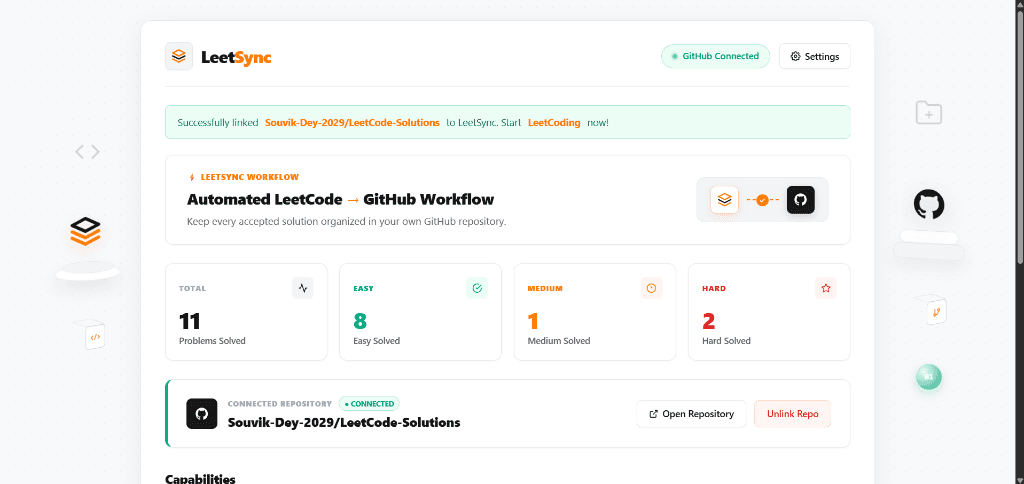Click the GitHub Connected status badge
This screenshot has height=484, width=1024.
pos(715,56)
